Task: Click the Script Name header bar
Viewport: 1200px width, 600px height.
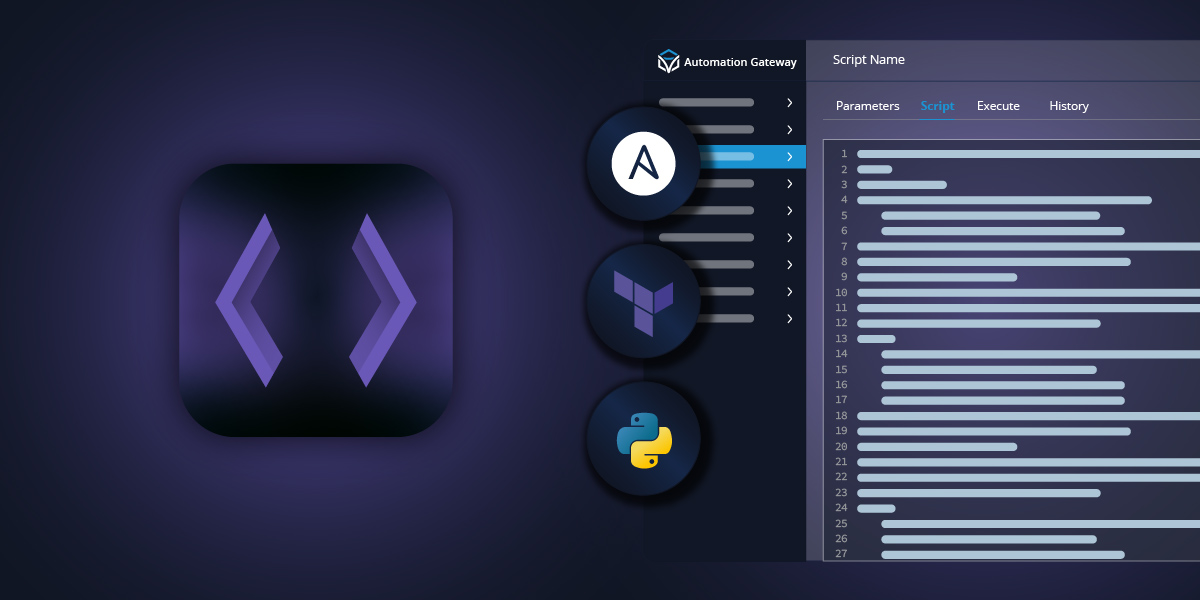Action: [868, 60]
